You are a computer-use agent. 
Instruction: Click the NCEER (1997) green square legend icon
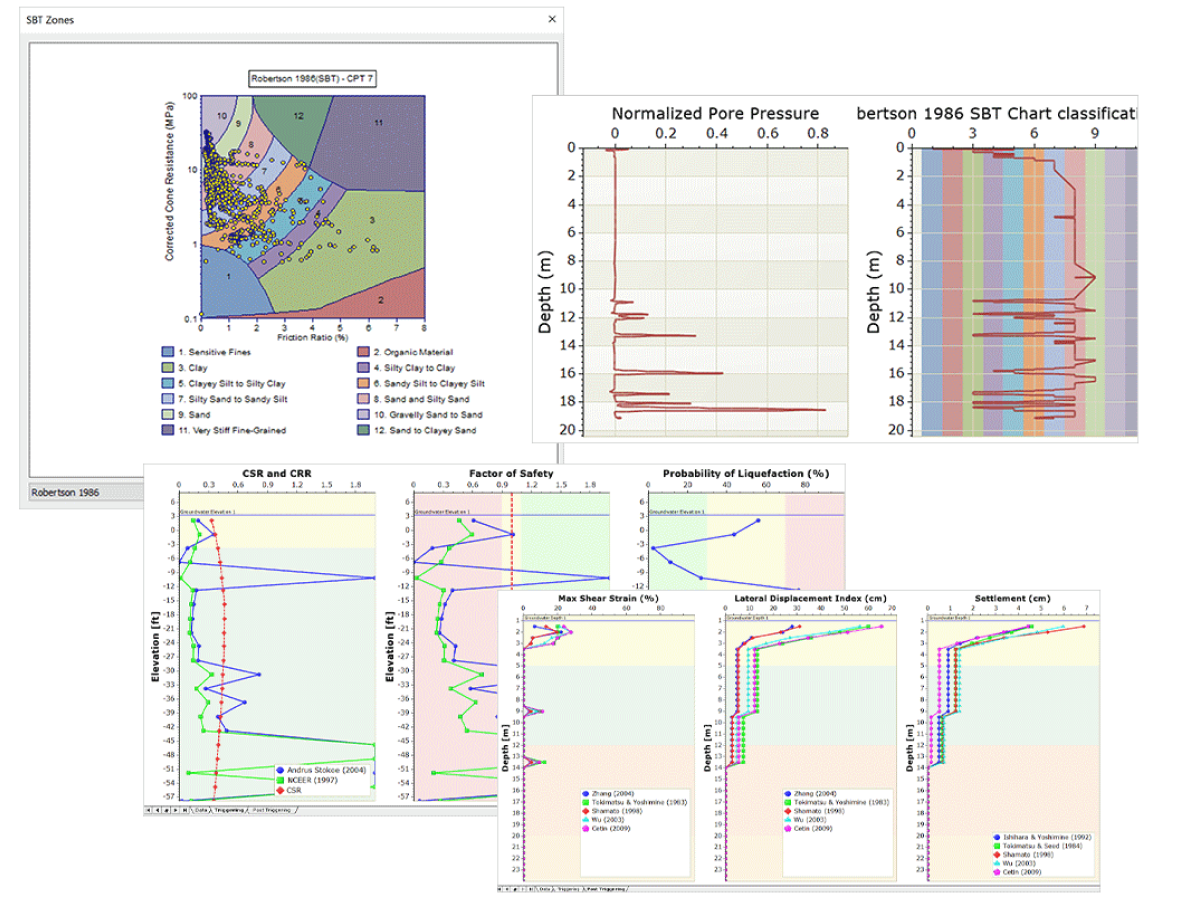(279, 780)
